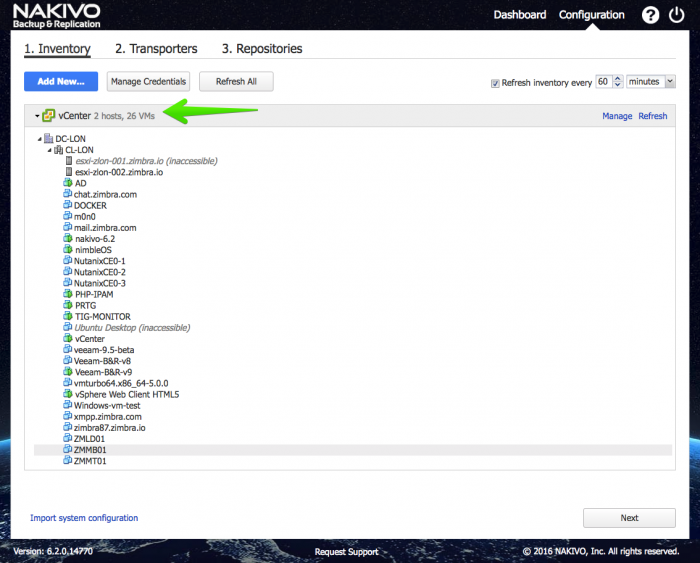Click the Request Support link
Screen dimensions: 700x563
click(346, 552)
